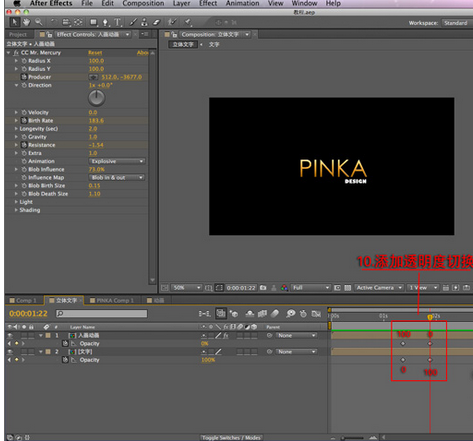This screenshot has height=441, width=473.
Task: Select the Brush tool
Action: 133,22
